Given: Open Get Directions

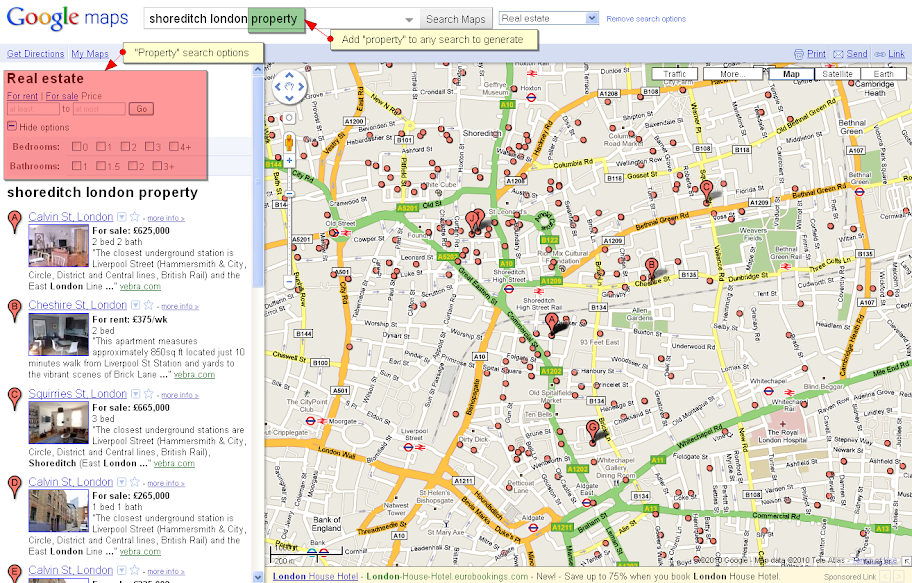Looking at the screenshot, I should click(x=35, y=54).
